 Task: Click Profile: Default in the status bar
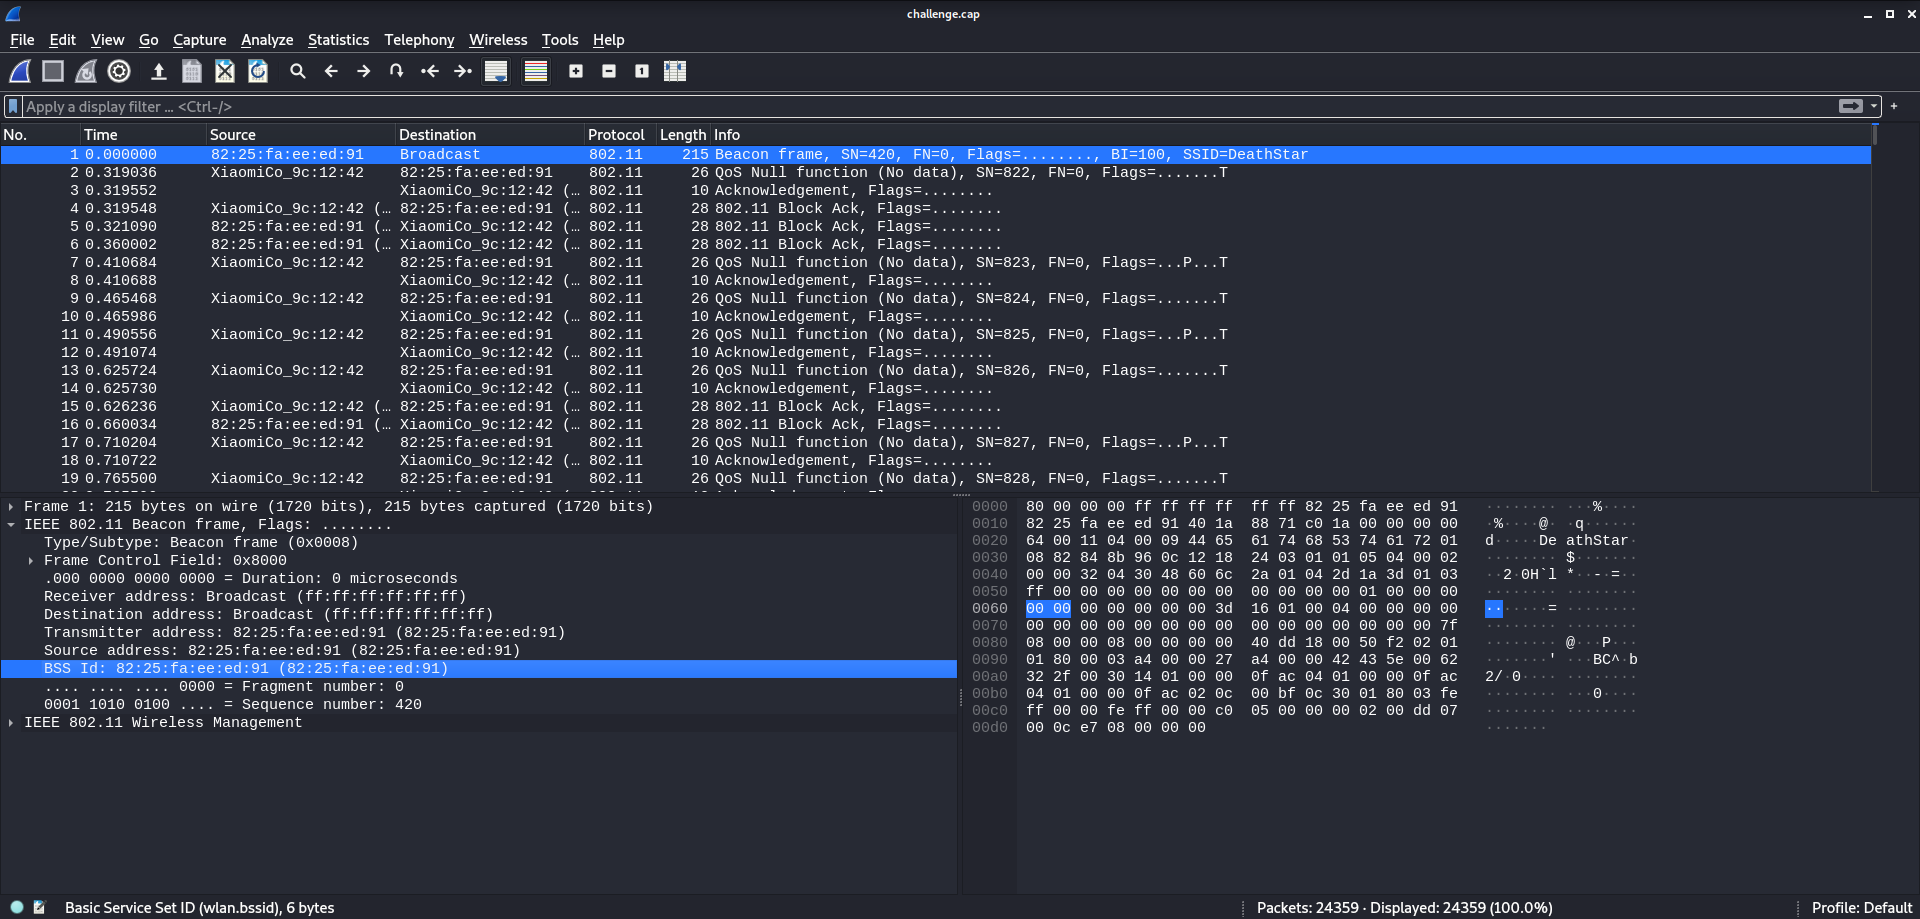[1861, 908]
